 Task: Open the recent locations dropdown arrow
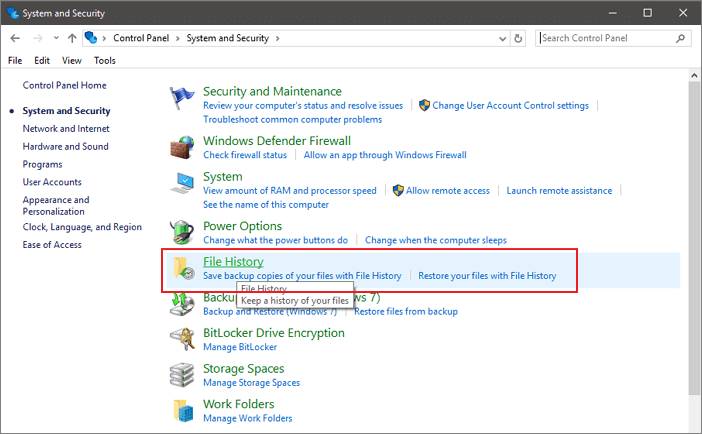[x=55, y=38]
